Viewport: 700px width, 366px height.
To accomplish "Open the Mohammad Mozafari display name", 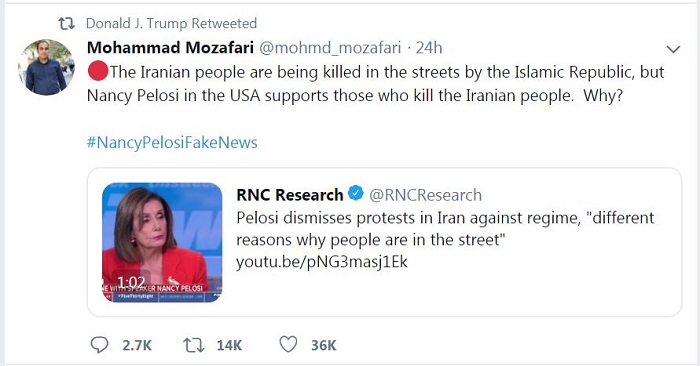I will point(170,47).
